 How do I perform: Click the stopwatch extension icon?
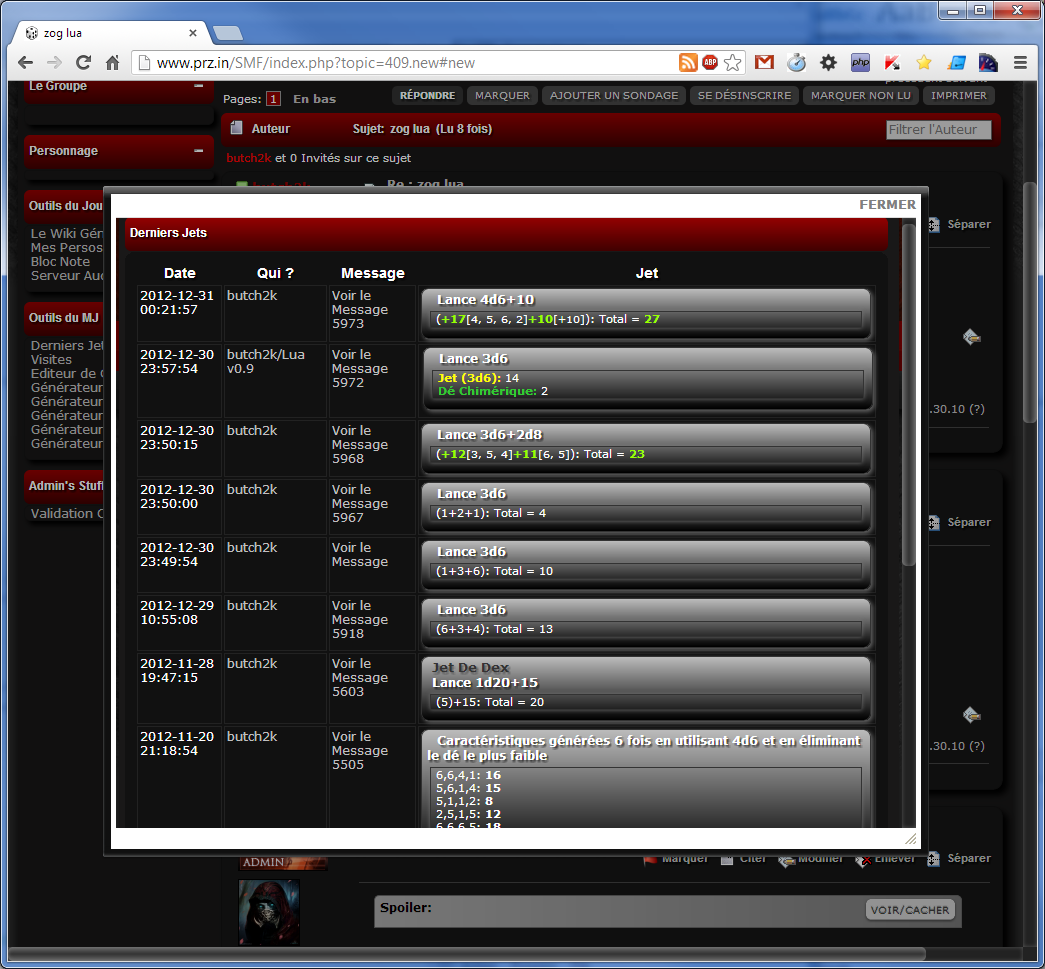point(796,62)
